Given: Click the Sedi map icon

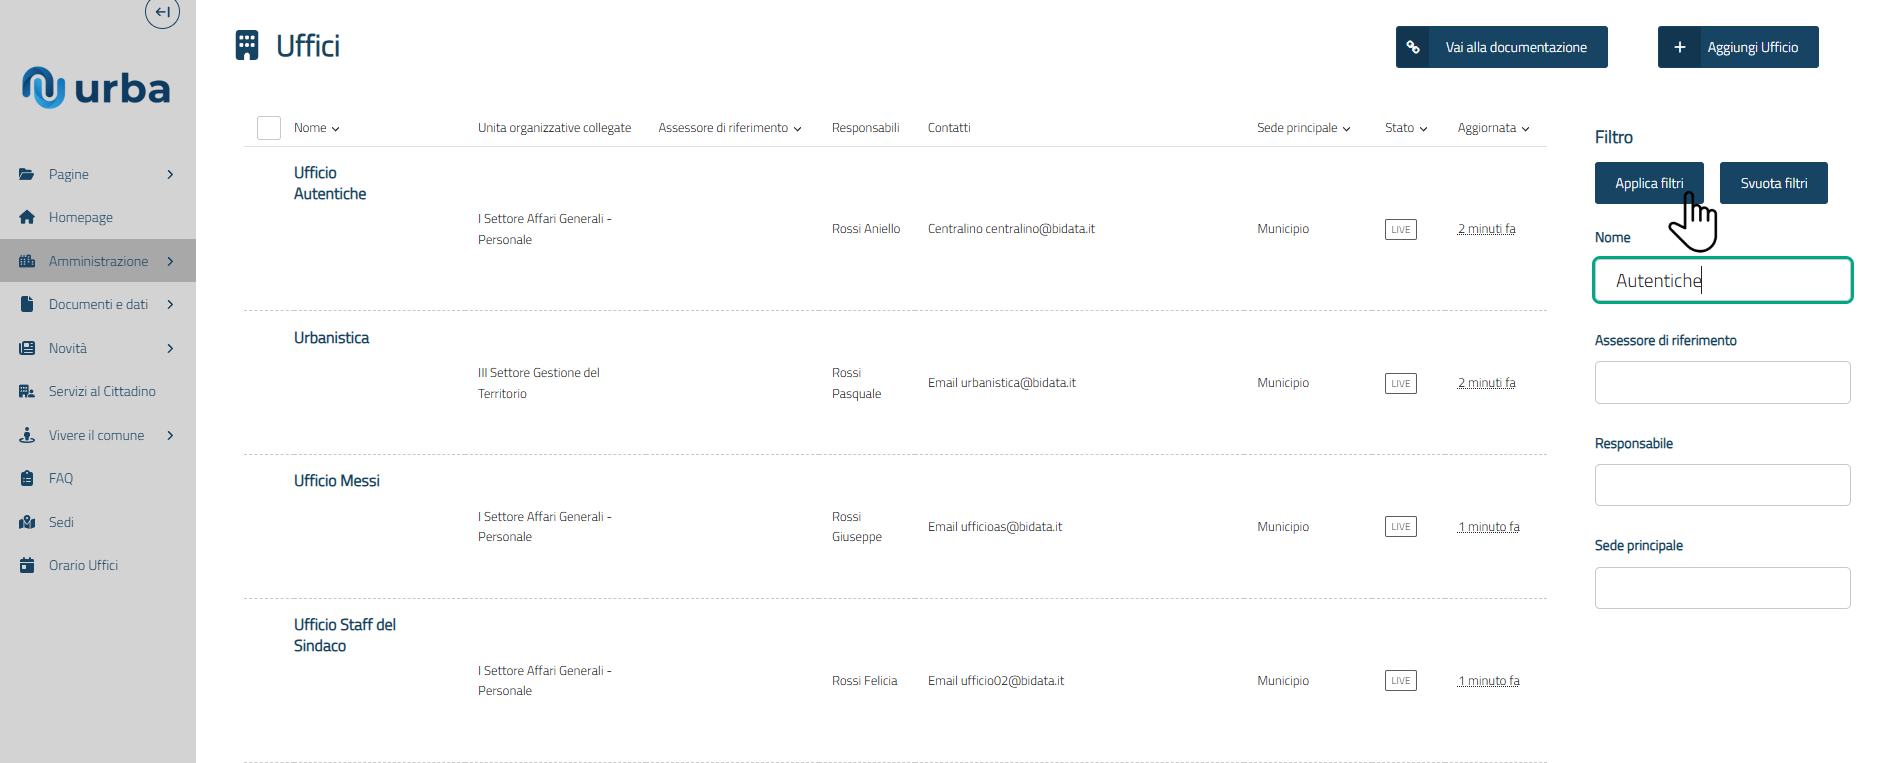Looking at the screenshot, I should coord(27,522).
